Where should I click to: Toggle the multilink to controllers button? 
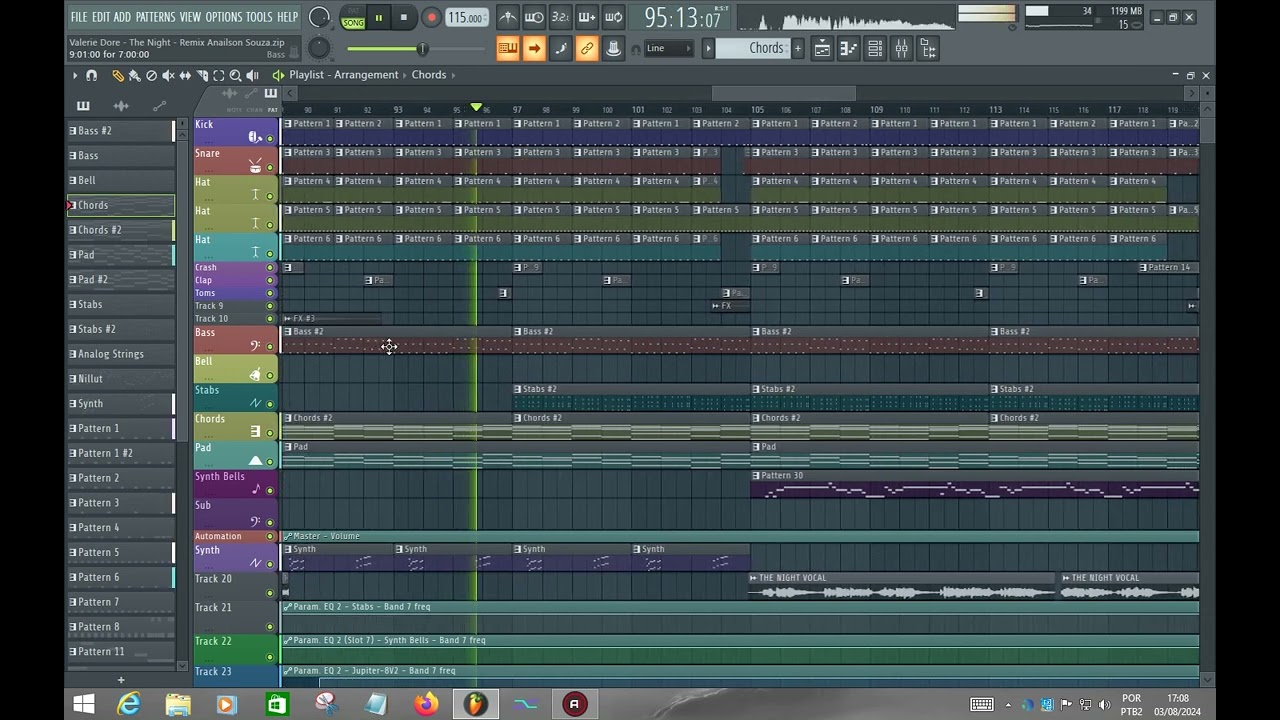[587, 48]
